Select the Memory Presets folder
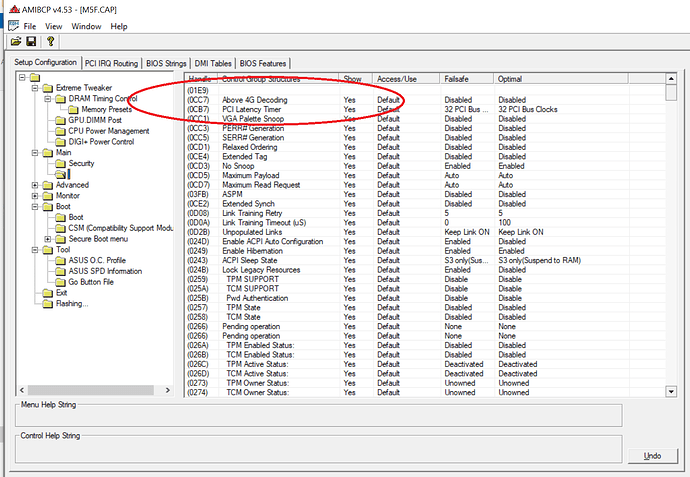 click(100, 110)
